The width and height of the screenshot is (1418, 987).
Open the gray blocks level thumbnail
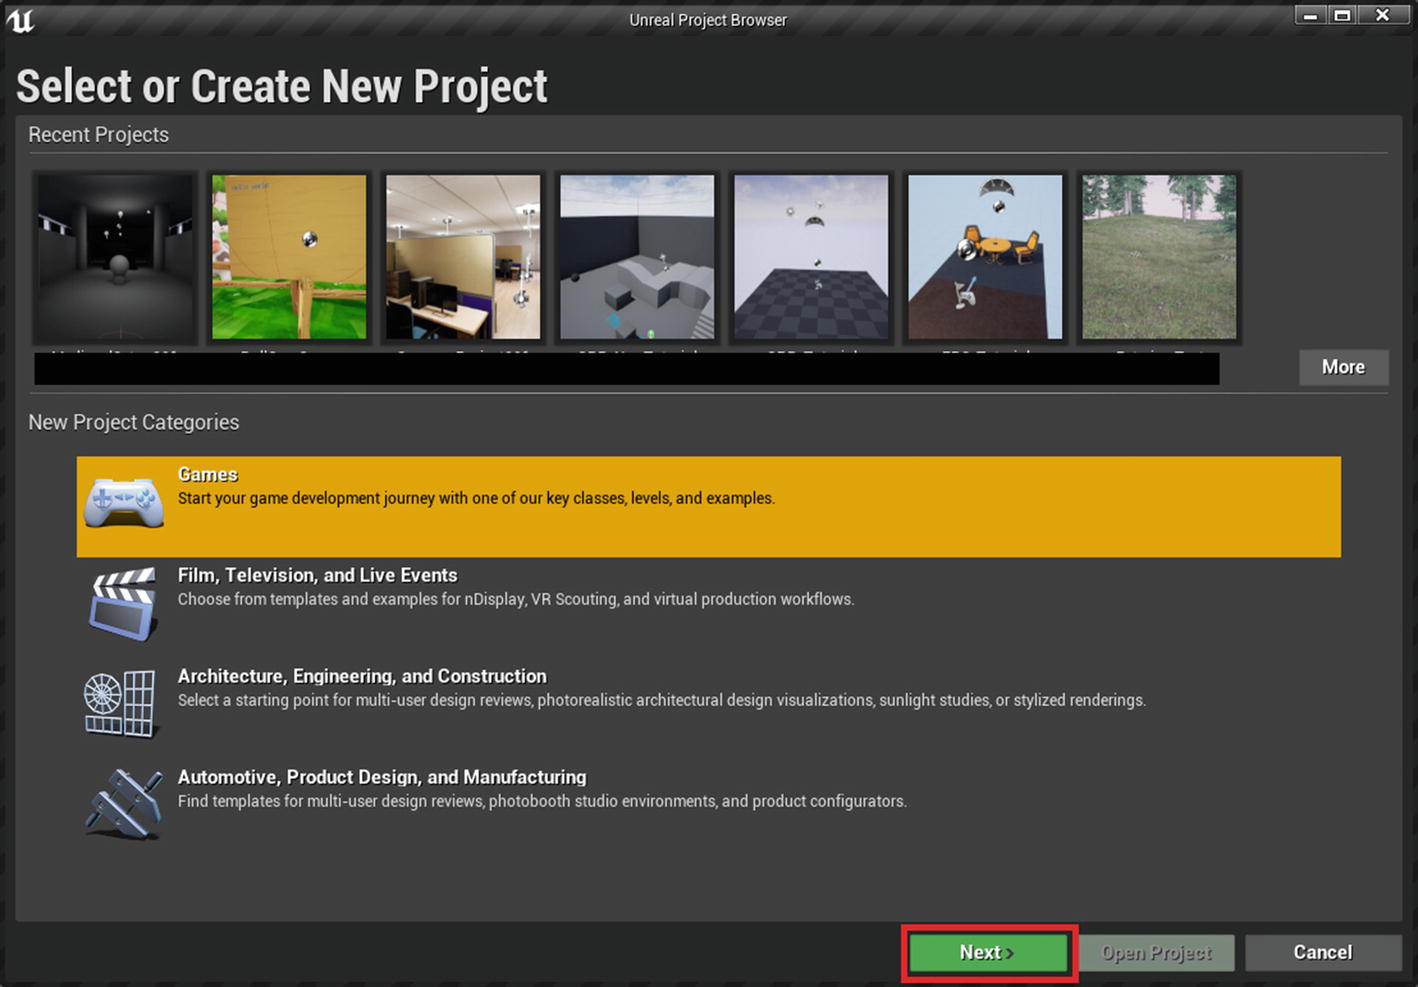637,258
